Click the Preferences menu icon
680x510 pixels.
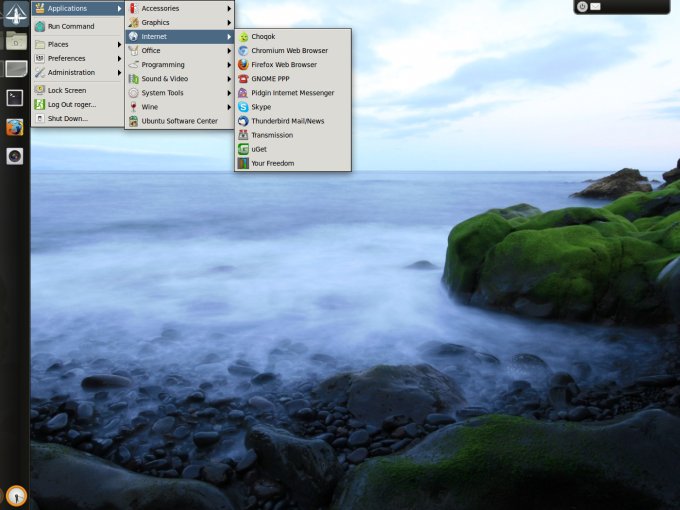(39, 59)
